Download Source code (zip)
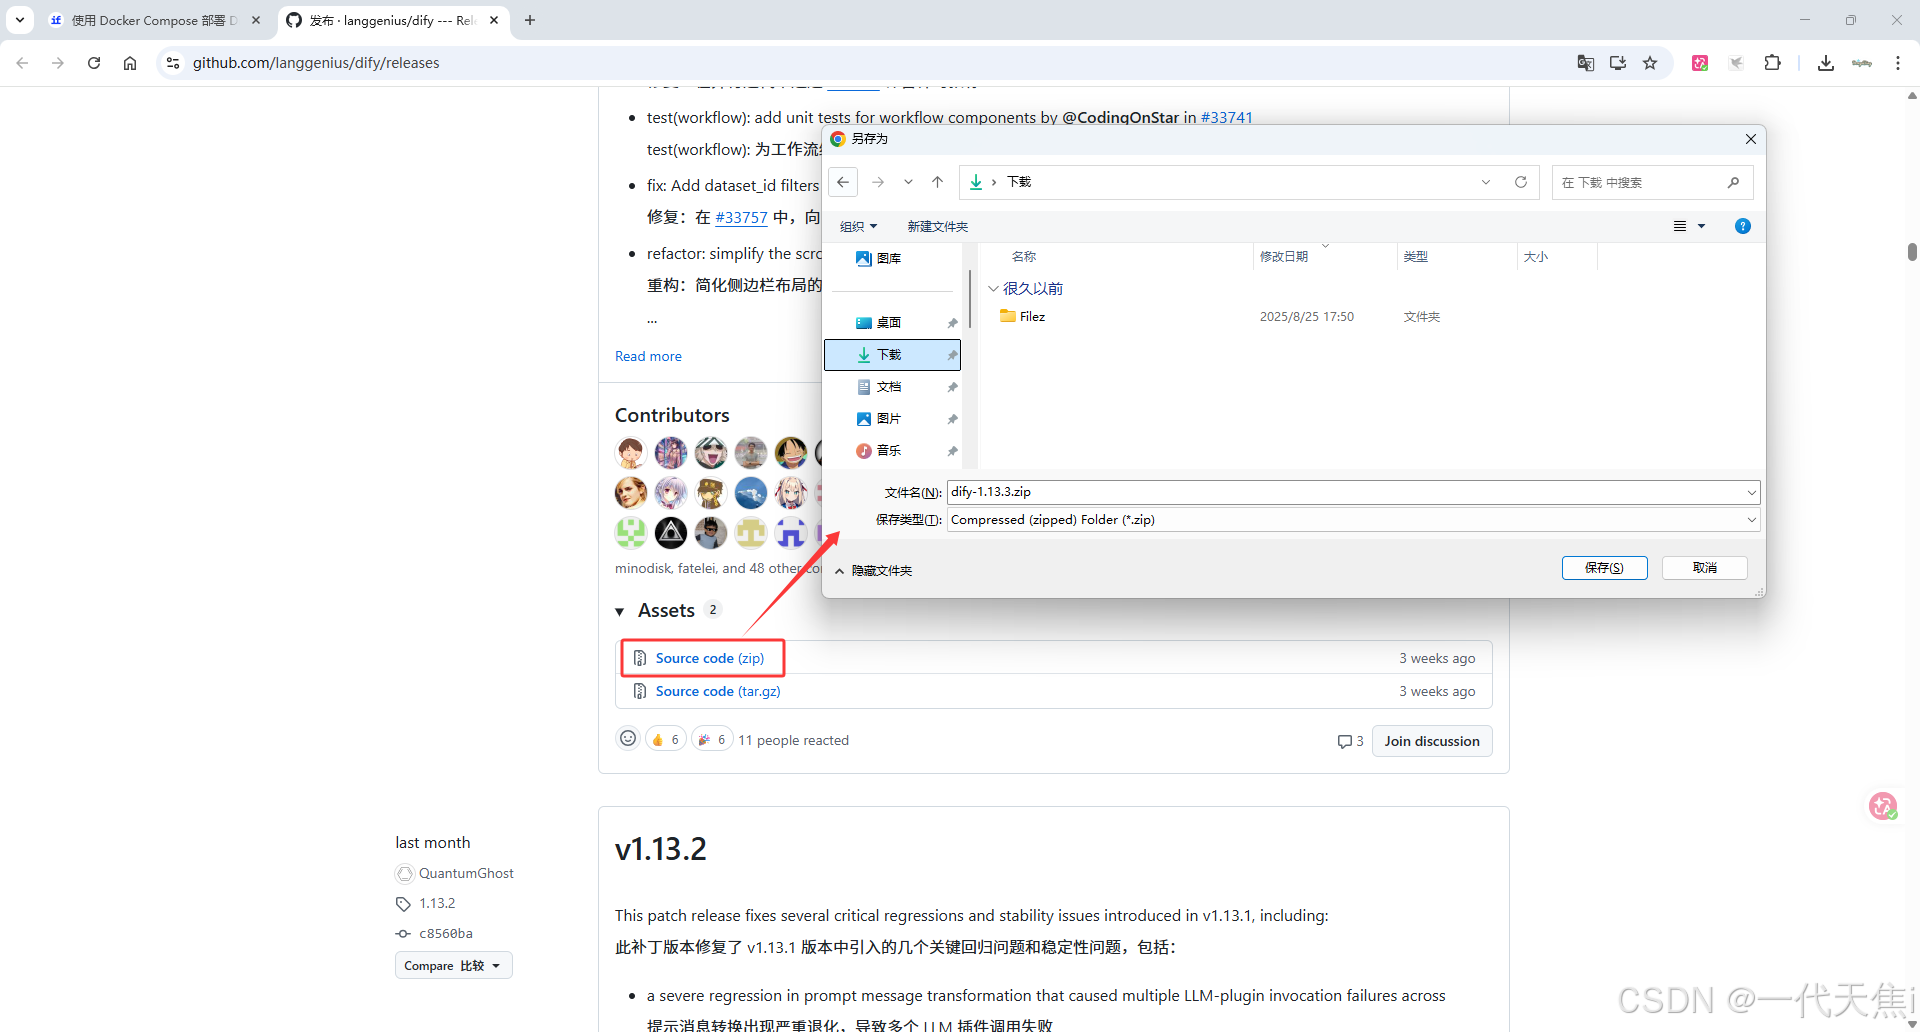The height and width of the screenshot is (1032, 1920). tap(710, 658)
